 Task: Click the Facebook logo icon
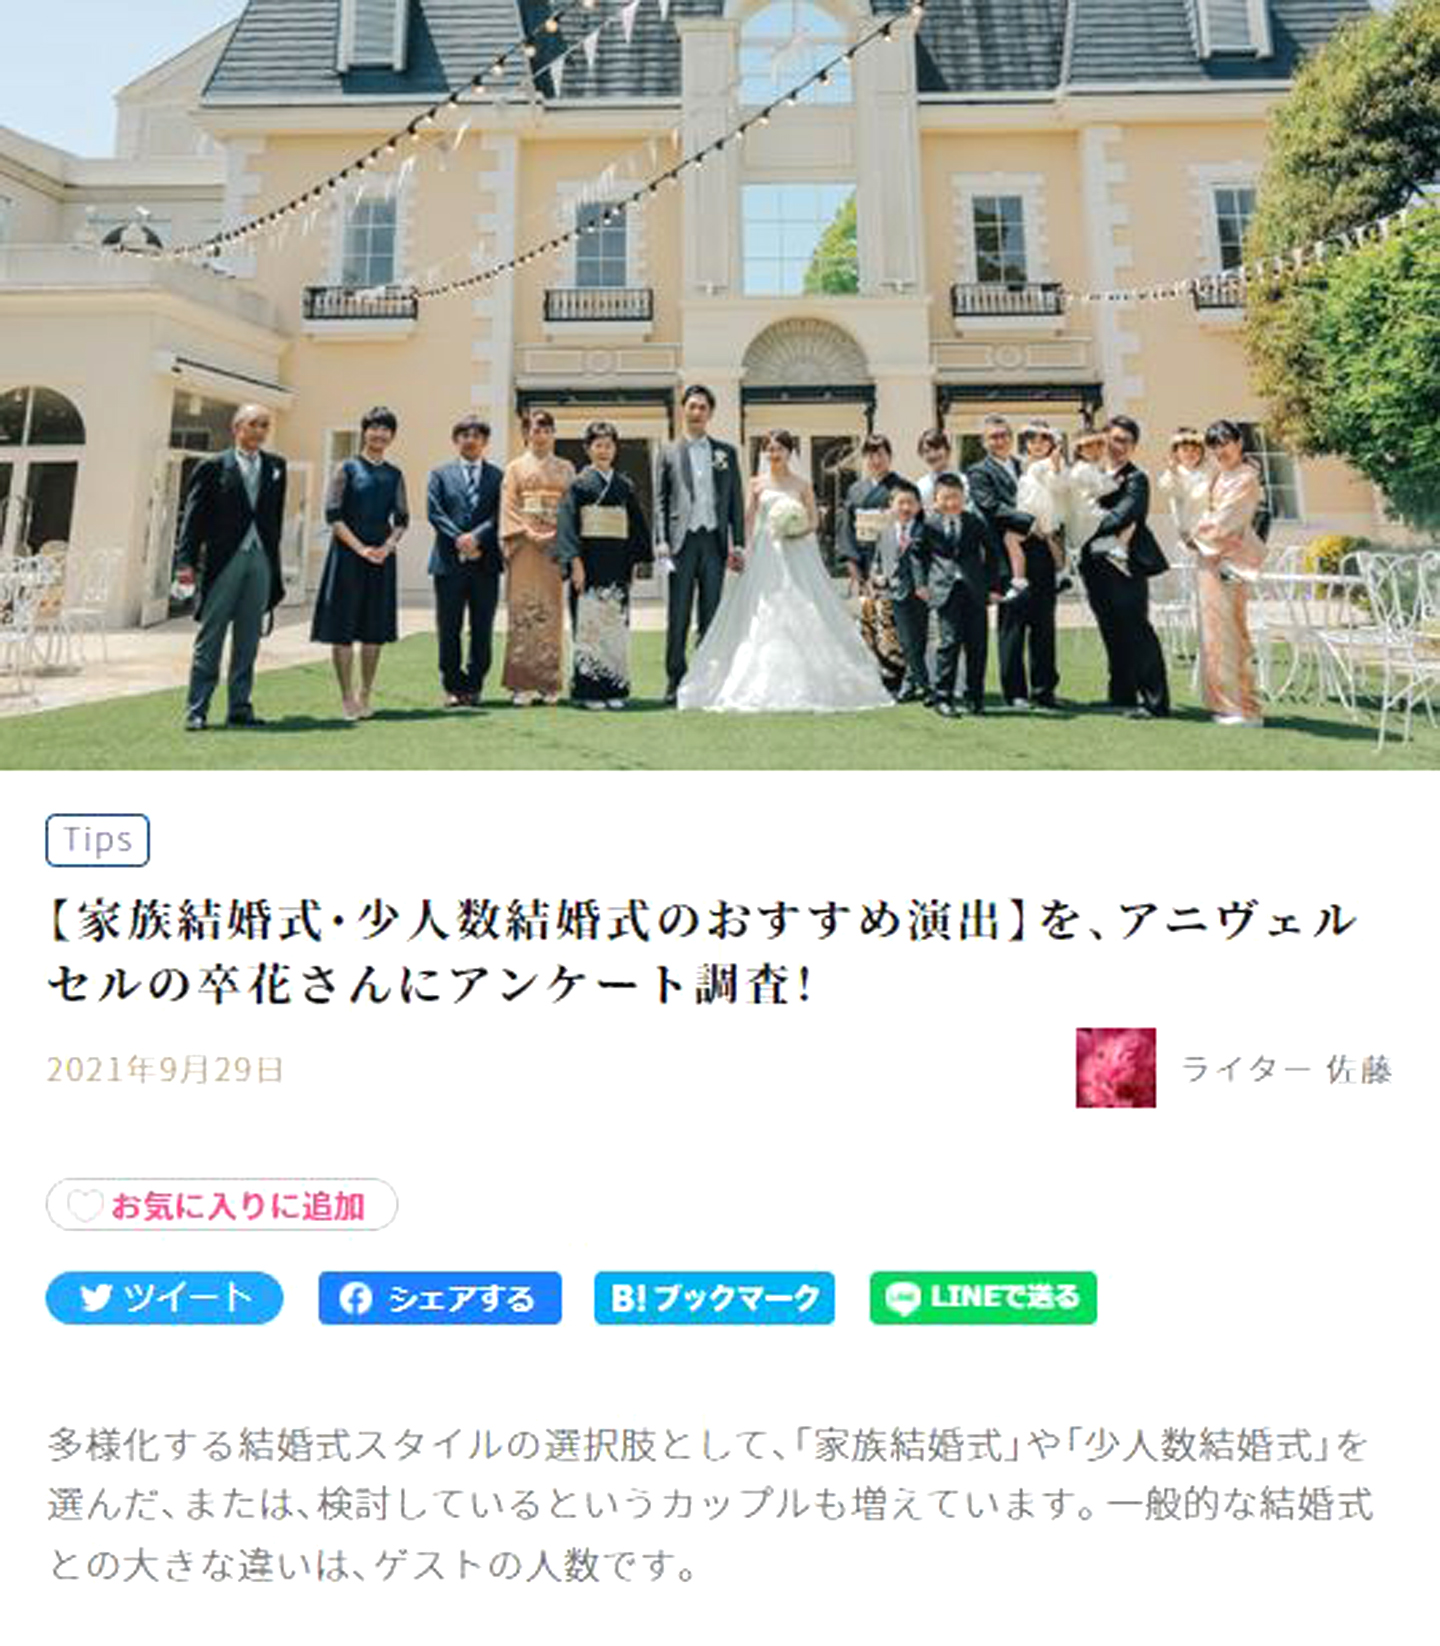(355, 1298)
